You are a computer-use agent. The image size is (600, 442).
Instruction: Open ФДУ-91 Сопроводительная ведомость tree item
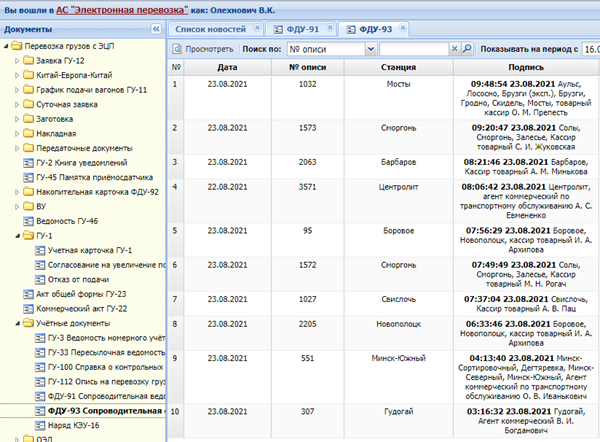click(106, 396)
